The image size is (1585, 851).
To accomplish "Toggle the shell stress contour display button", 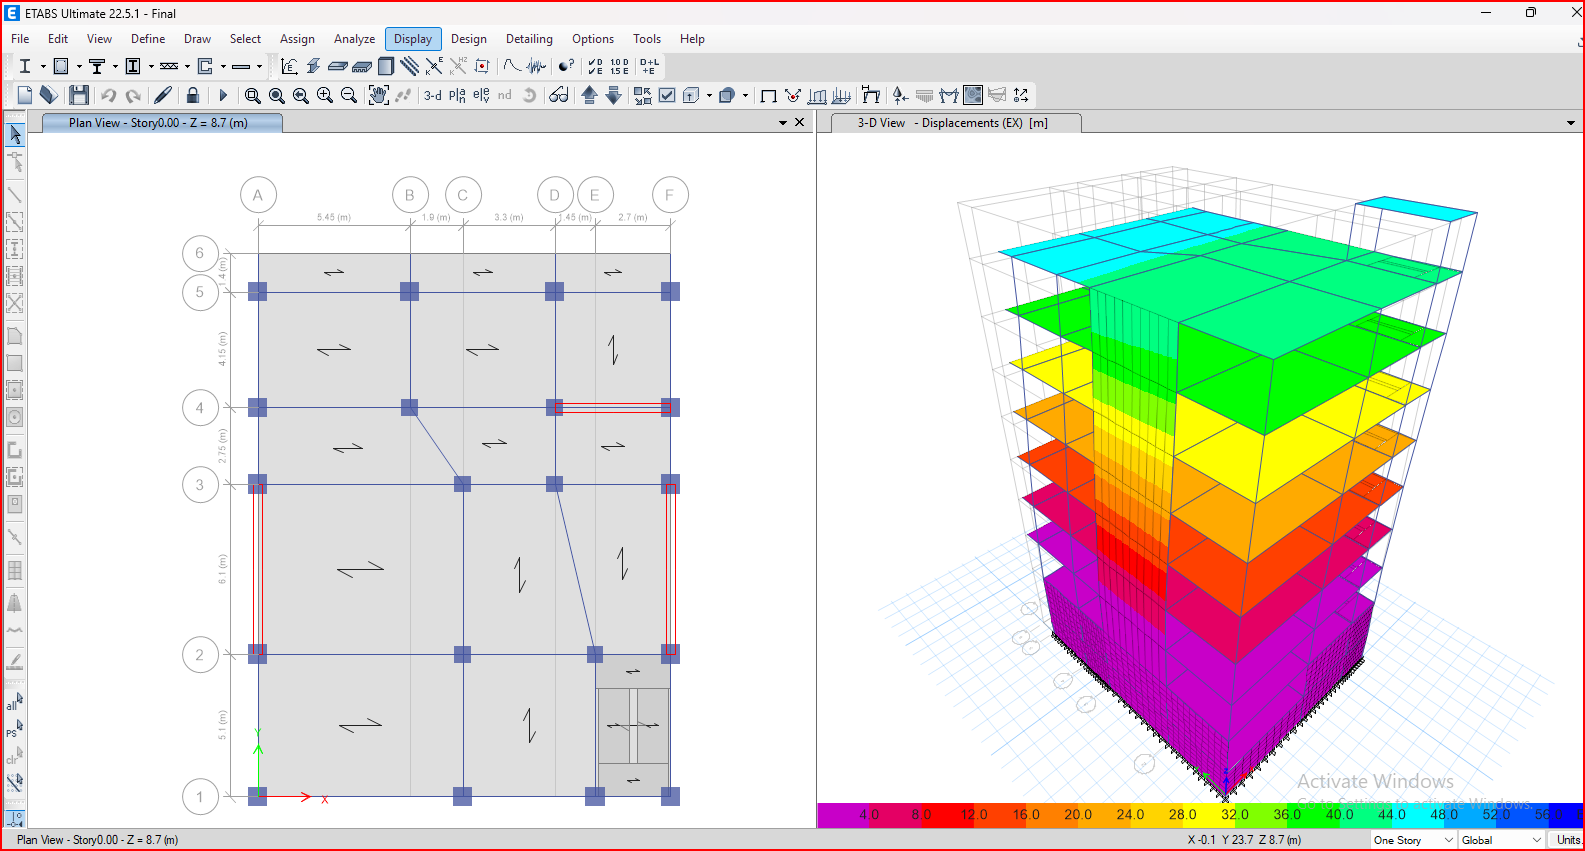I will coord(973,95).
